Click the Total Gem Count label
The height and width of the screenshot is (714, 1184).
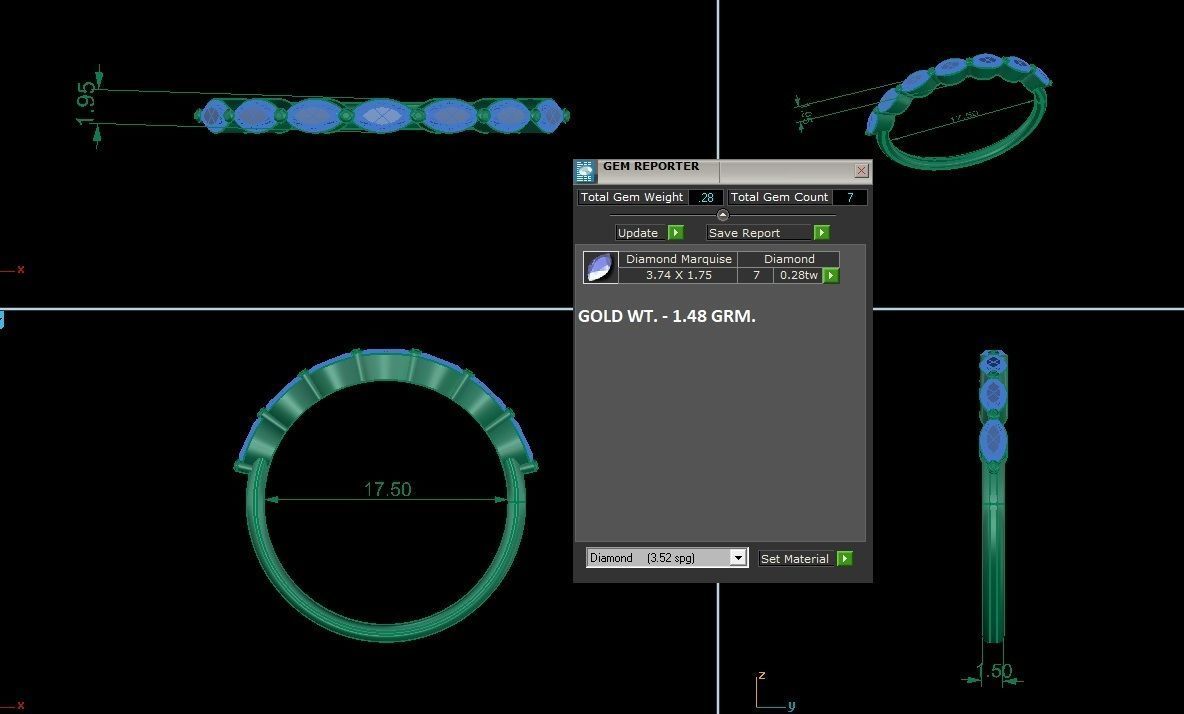click(779, 197)
